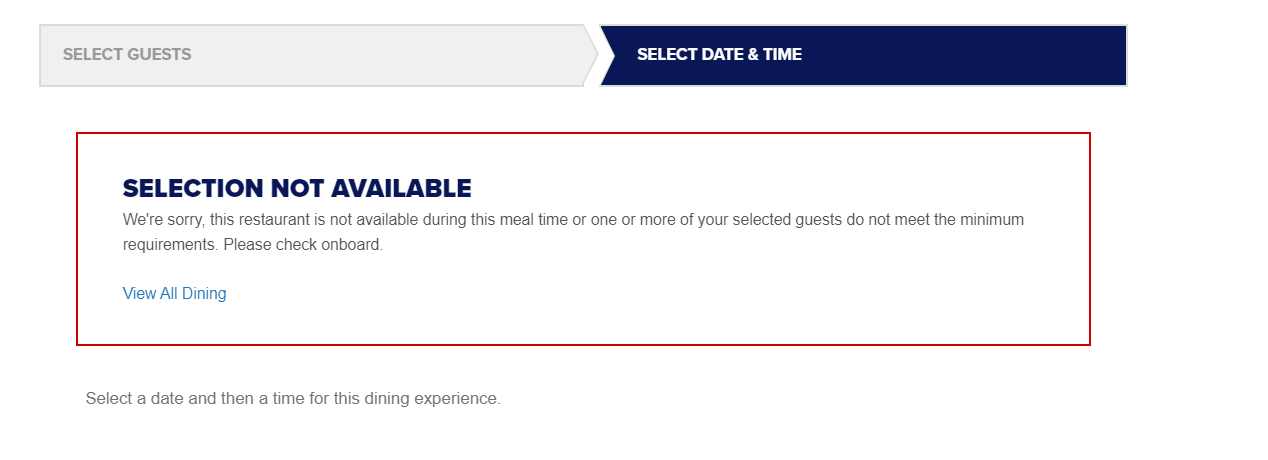1268x460 pixels.
Task: Click "SELECT GUESTS" label text
Action: 127,54
